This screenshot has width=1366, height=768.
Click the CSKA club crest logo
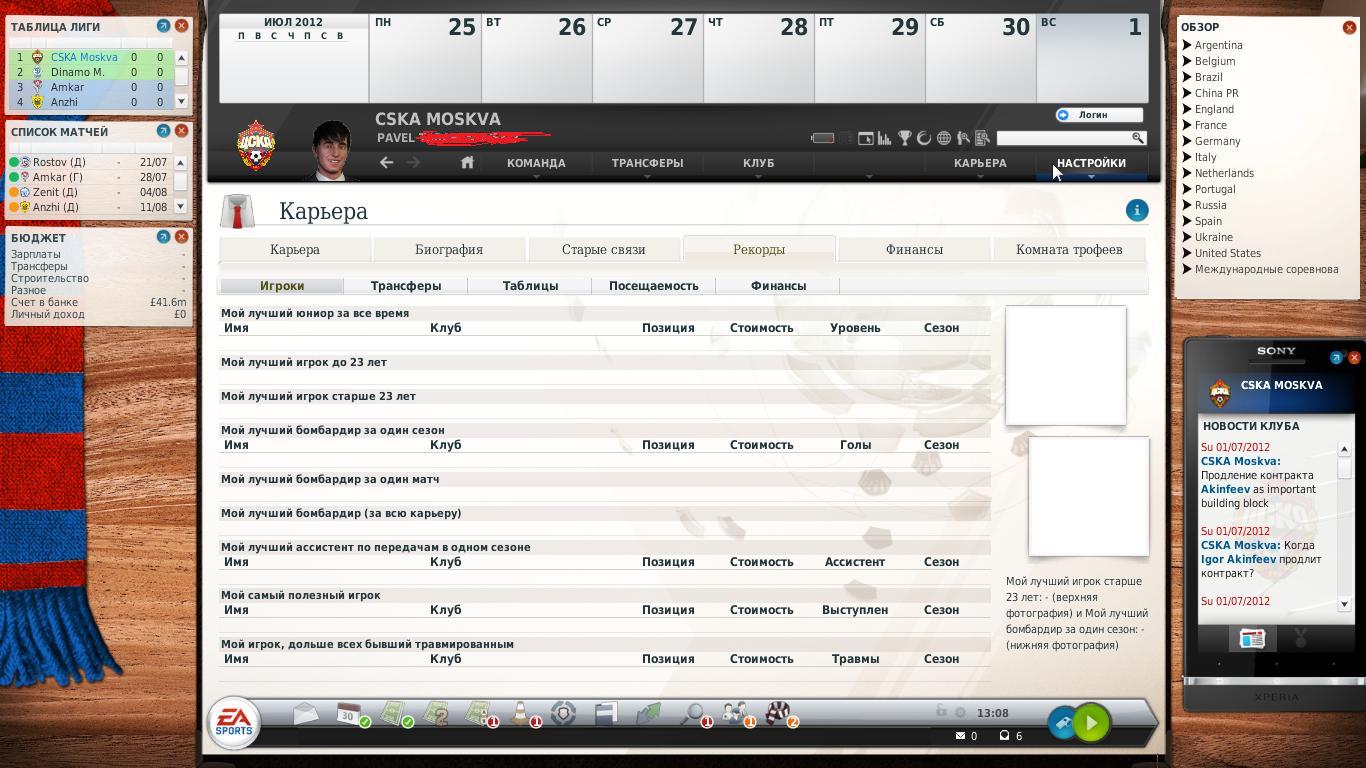256,145
